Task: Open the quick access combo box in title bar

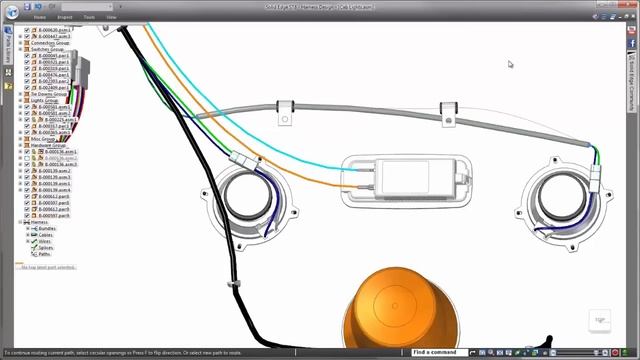Action: (87, 7)
